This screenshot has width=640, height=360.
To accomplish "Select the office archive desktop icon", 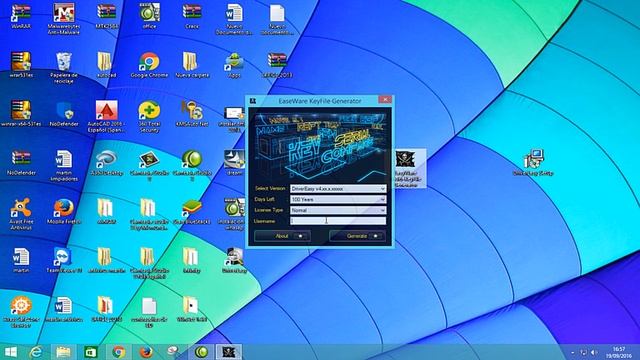I will 149,16.
